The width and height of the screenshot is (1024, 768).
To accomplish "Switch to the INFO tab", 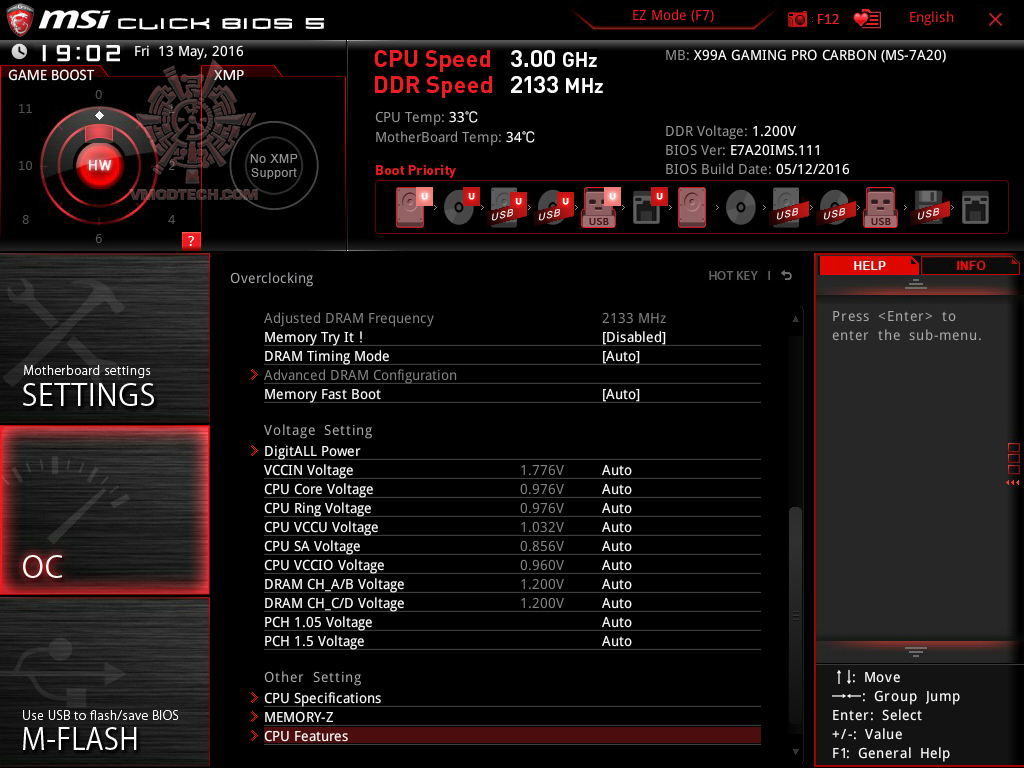I will click(x=970, y=265).
